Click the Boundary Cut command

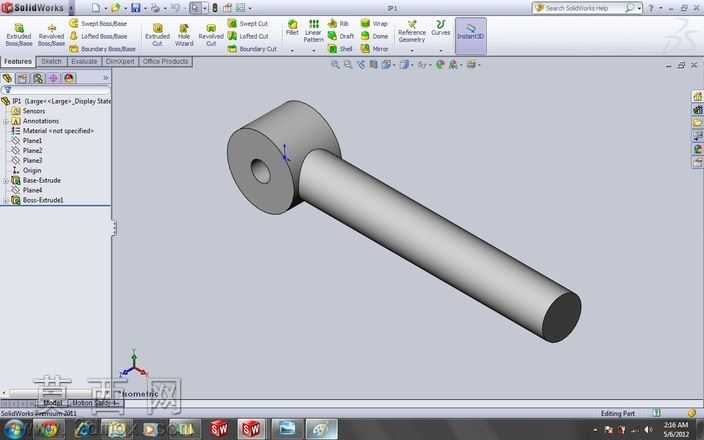click(252, 48)
